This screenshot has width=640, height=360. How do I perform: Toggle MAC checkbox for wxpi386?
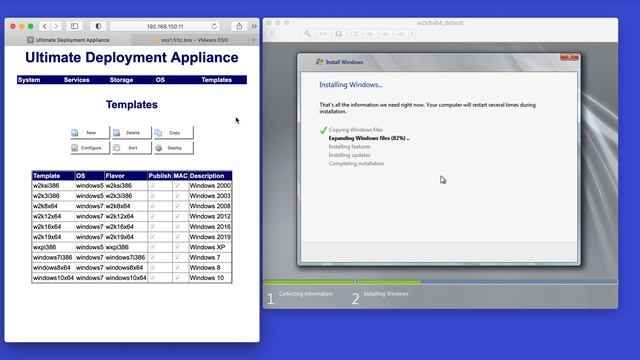[178, 247]
